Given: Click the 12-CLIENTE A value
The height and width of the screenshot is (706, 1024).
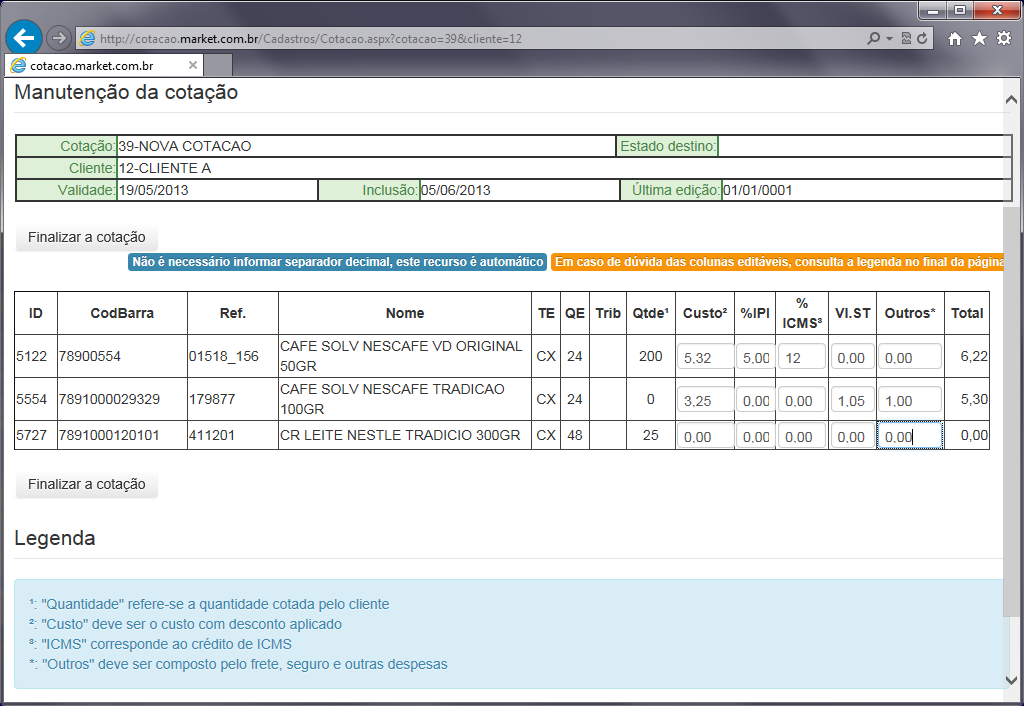Looking at the screenshot, I should coord(165,168).
